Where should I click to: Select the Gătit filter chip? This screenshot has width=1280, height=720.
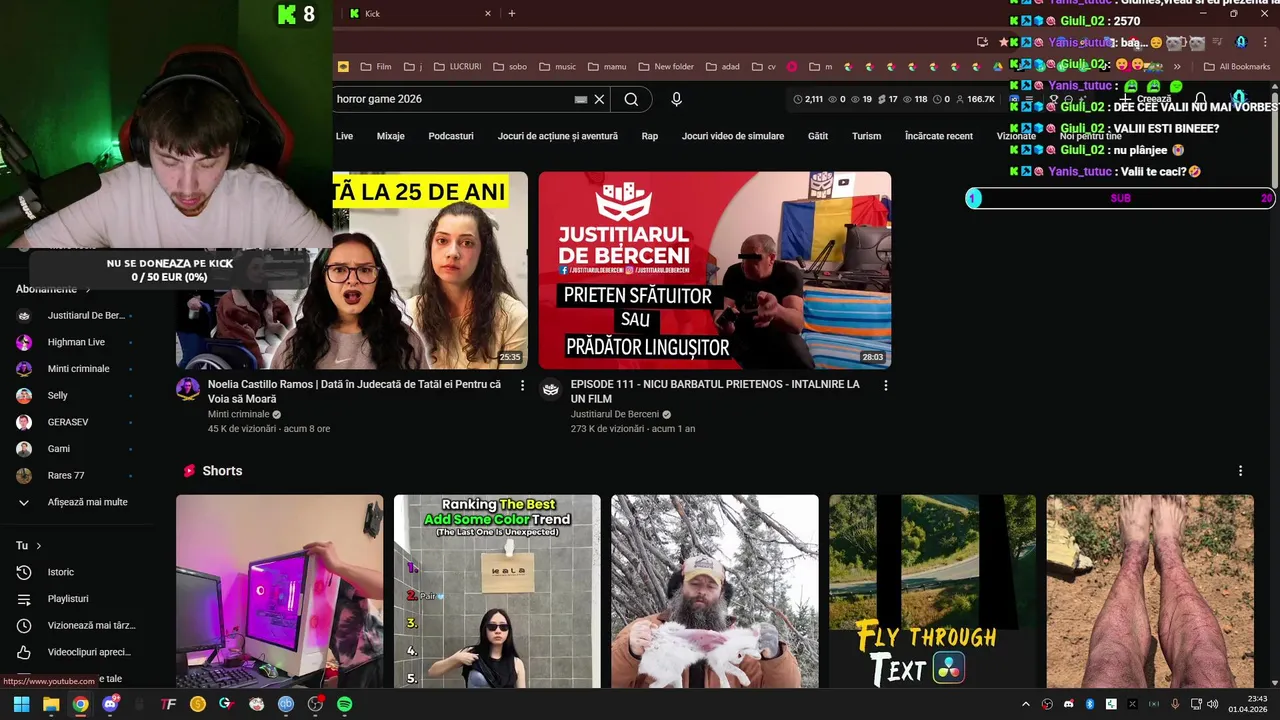tap(818, 136)
